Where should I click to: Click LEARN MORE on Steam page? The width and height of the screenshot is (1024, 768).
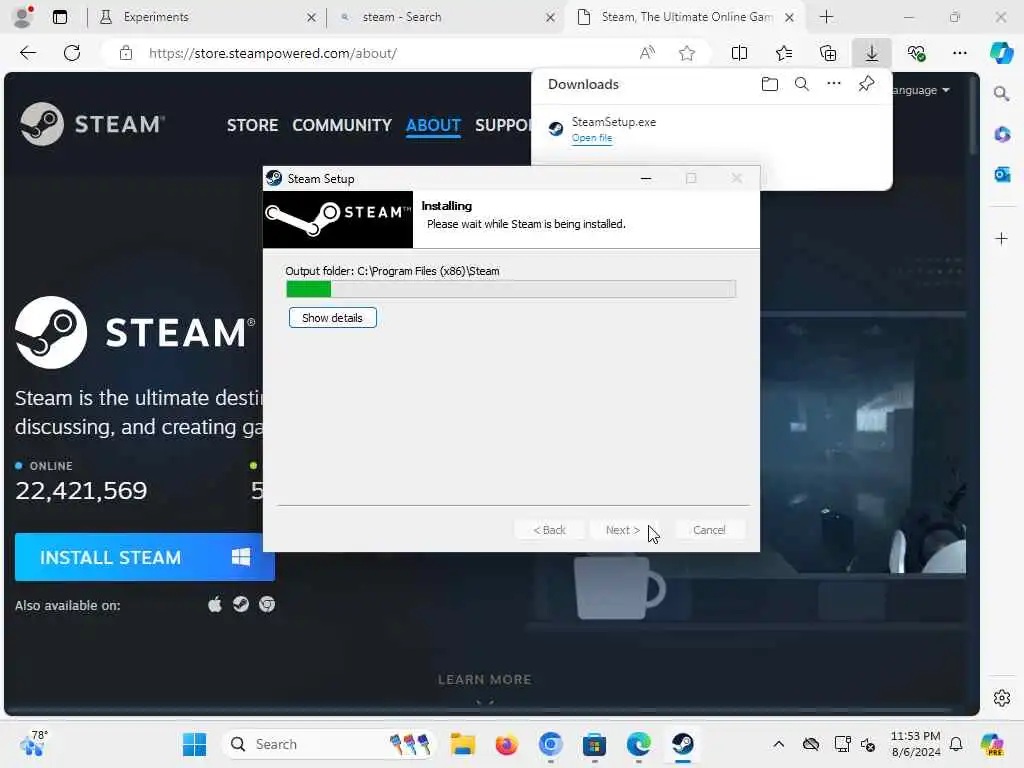tap(485, 679)
